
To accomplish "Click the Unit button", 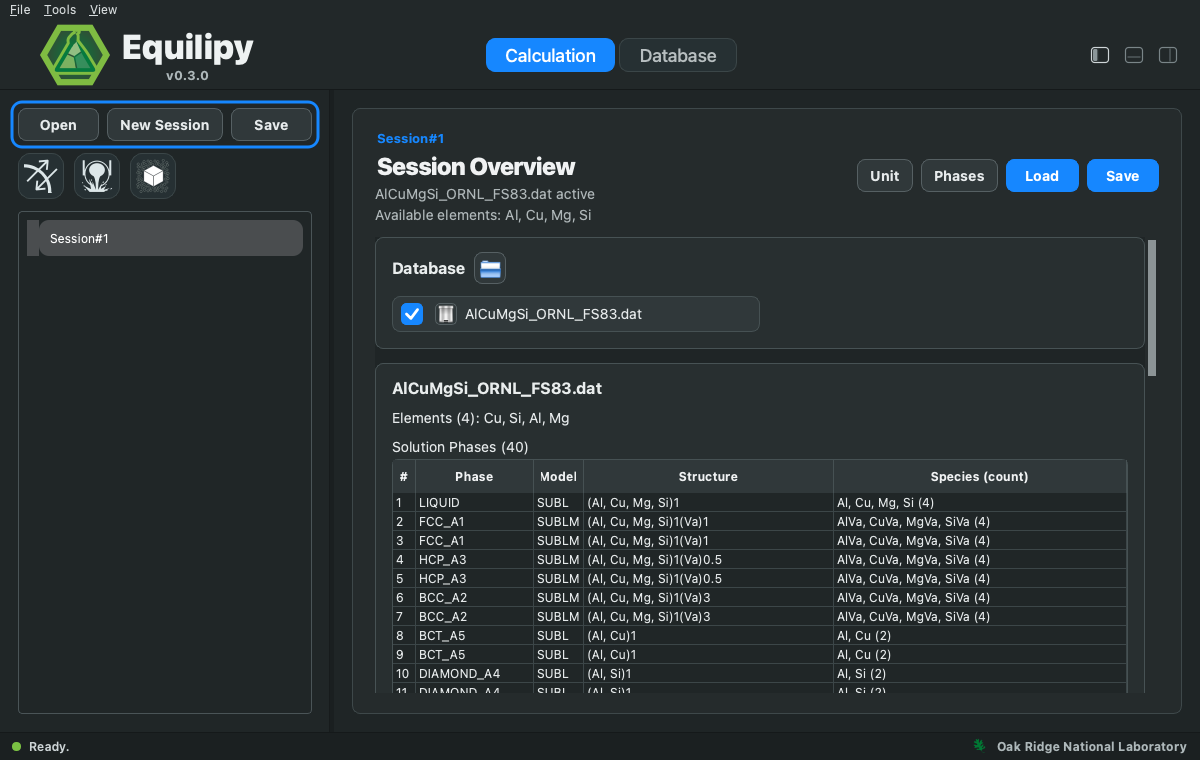I will tap(885, 175).
